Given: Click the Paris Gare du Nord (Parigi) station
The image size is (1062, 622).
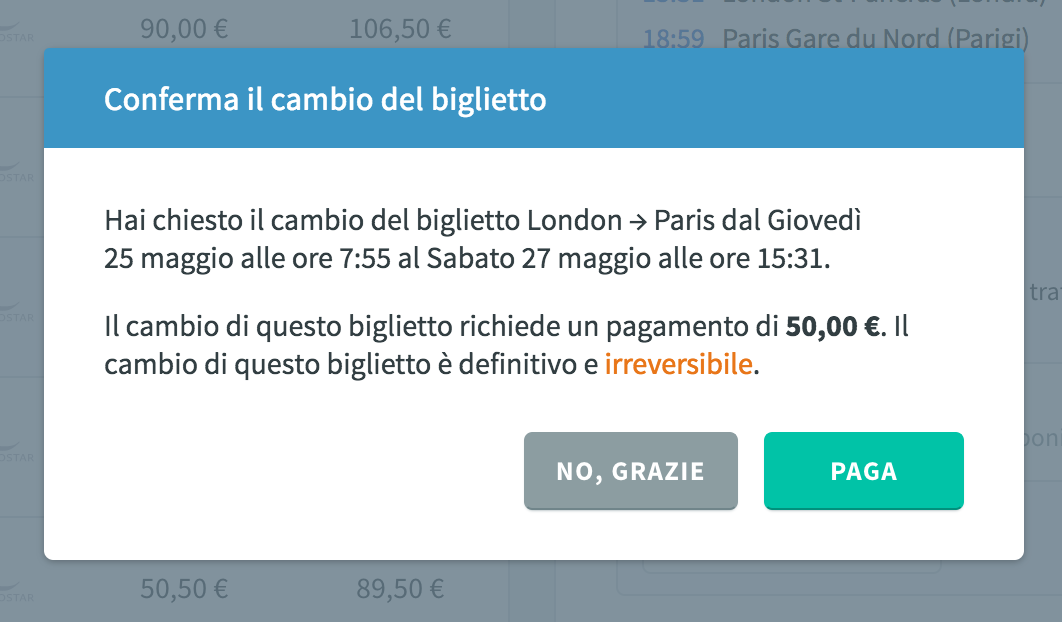Looking at the screenshot, I should (x=876, y=39).
